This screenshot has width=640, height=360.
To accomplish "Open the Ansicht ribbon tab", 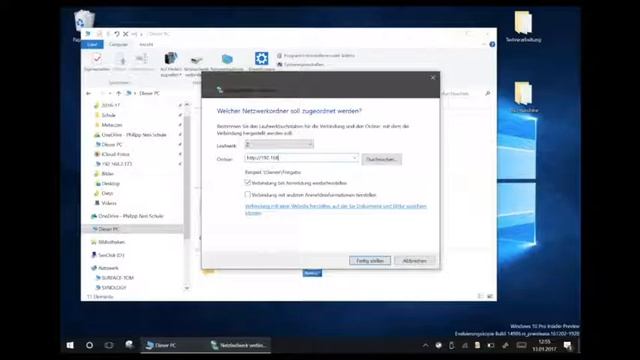I will (146, 44).
